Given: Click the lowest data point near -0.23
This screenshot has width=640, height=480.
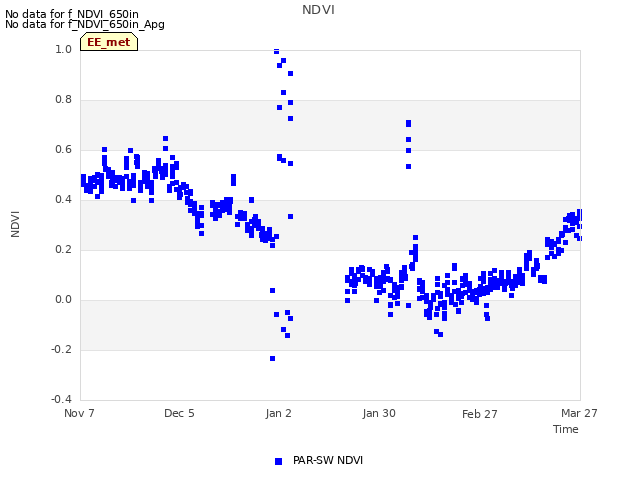Looking at the screenshot, I should pos(273,358).
